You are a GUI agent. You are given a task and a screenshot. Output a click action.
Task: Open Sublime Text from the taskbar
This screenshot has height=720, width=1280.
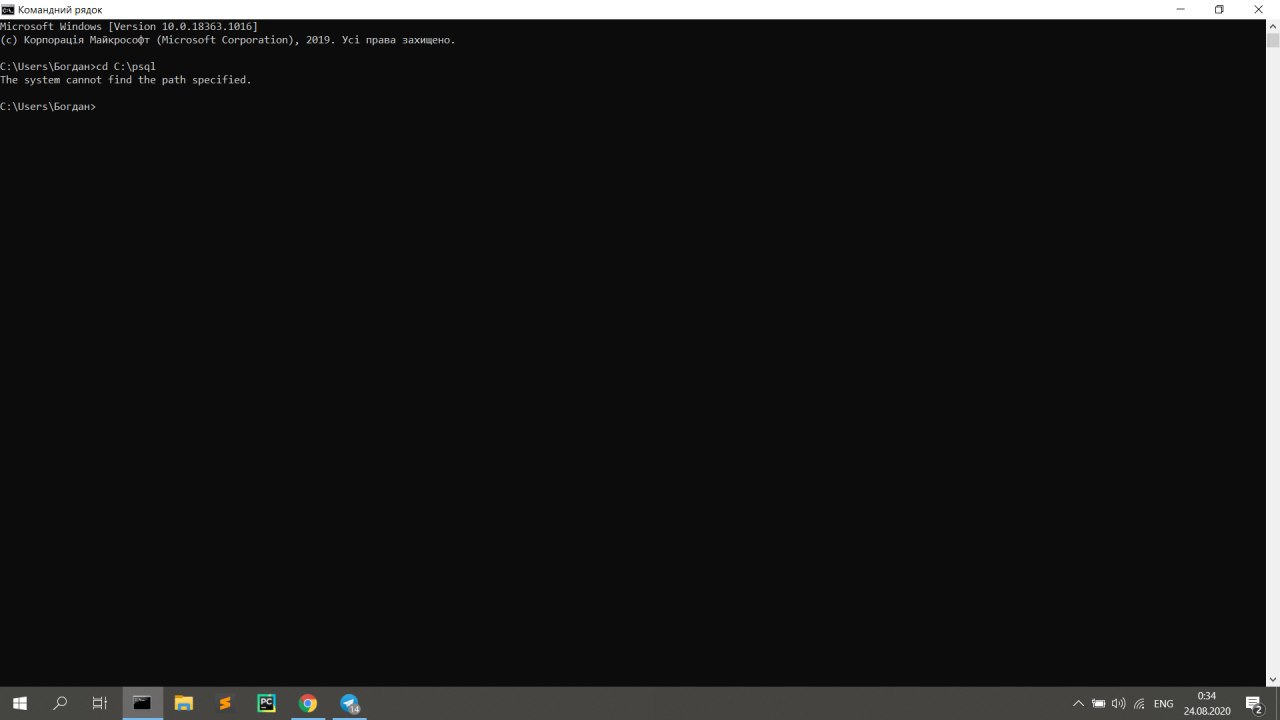tap(225, 703)
